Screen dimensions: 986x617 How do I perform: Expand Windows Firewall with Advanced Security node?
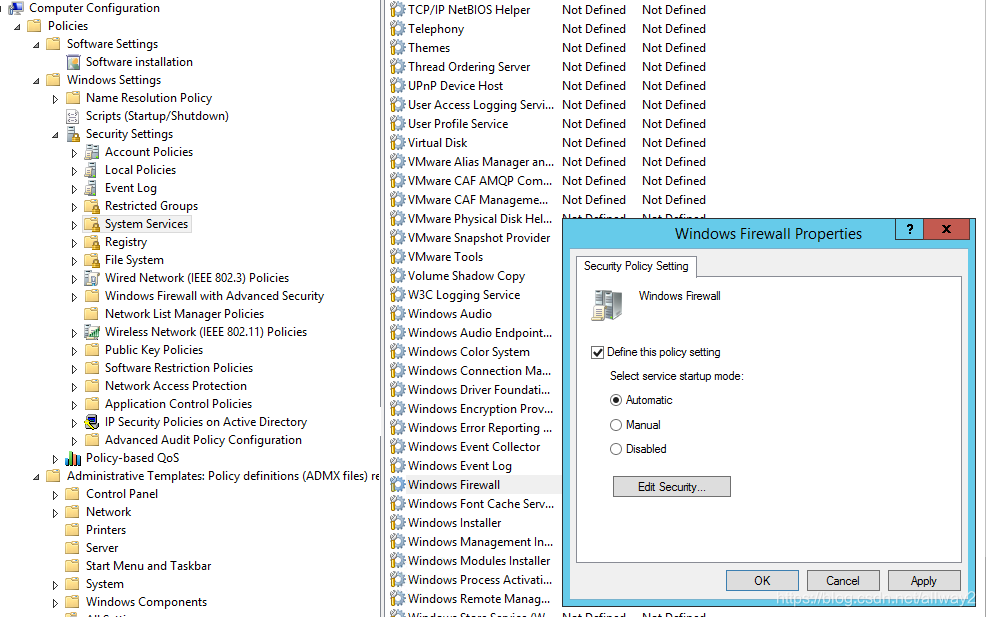pyautogui.click(x=74, y=297)
